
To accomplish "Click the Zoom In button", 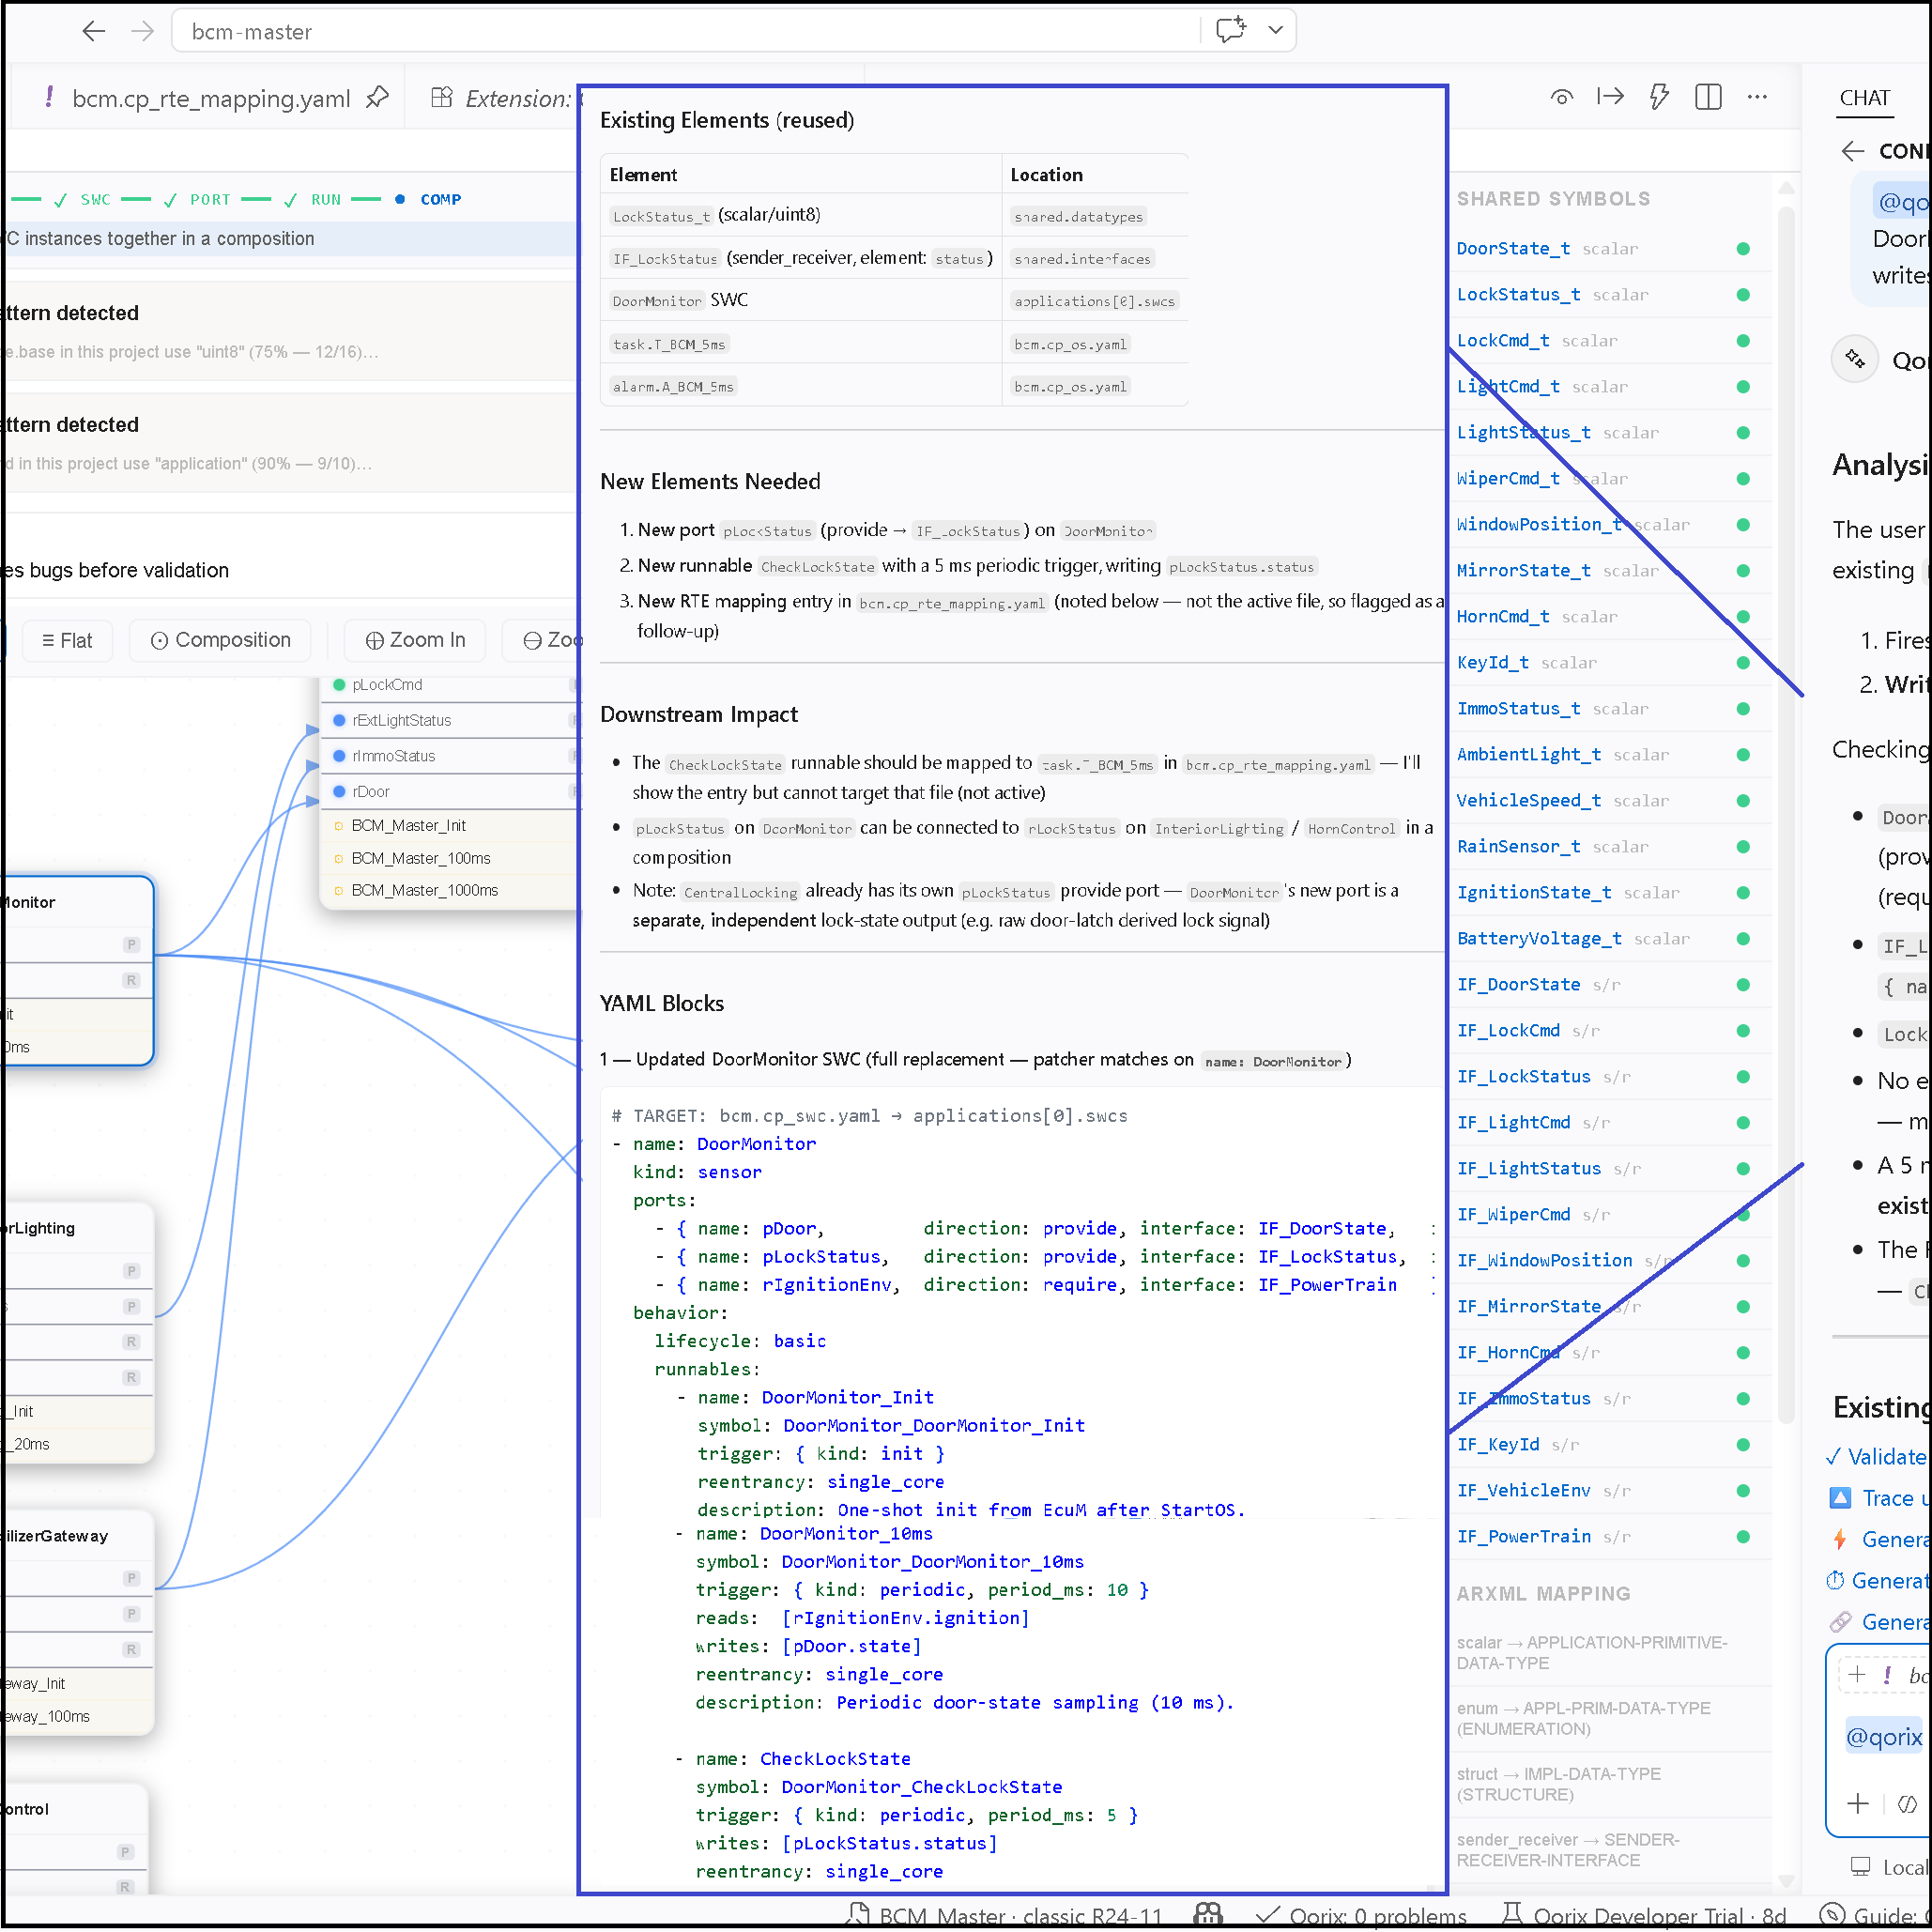I will 415,640.
